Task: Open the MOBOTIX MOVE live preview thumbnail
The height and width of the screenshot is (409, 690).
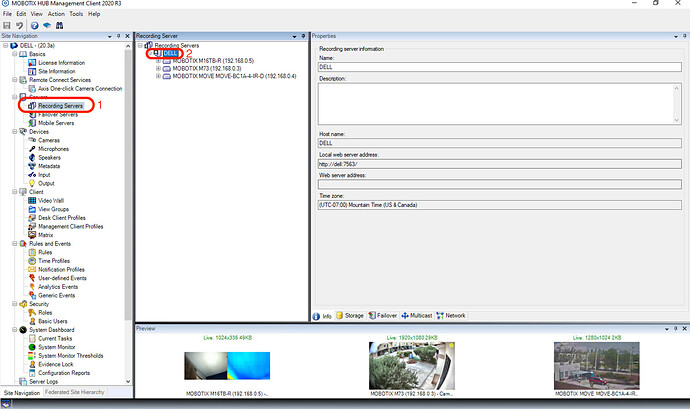Action: click(596, 365)
